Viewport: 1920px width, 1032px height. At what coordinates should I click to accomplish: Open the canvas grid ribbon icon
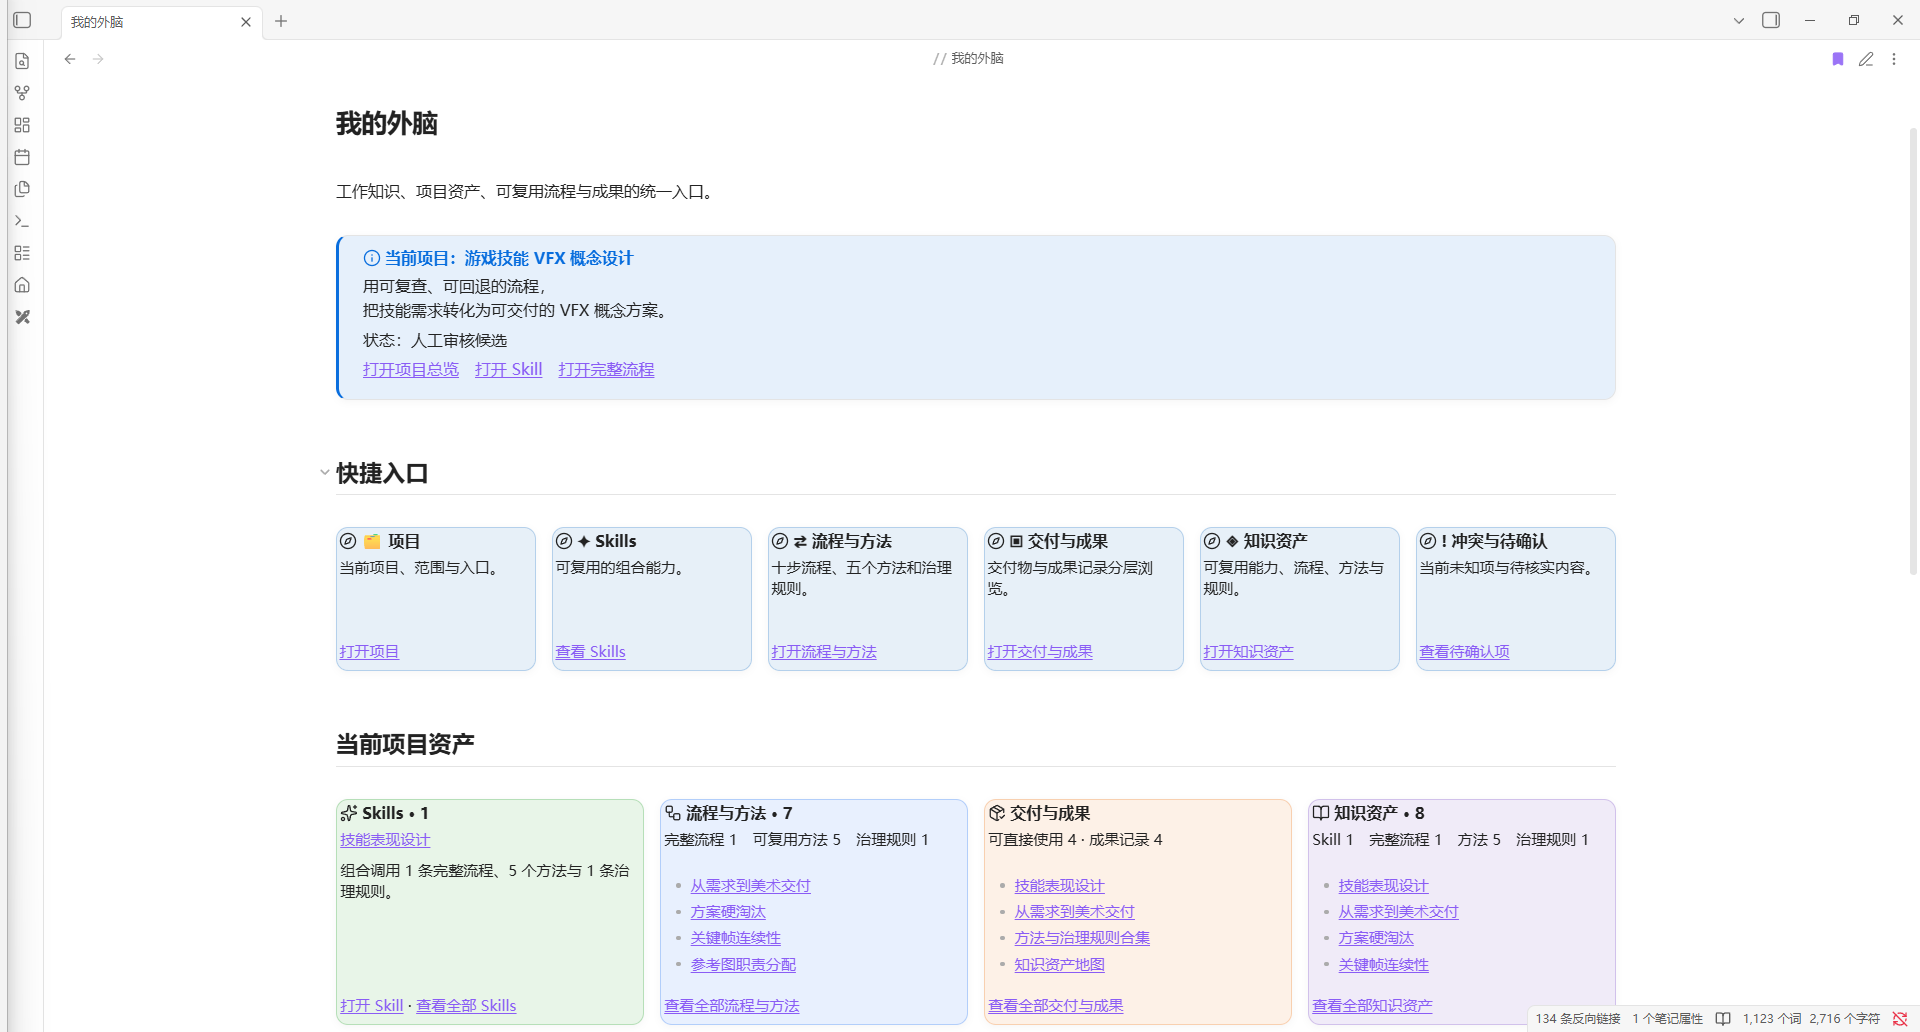click(22, 125)
